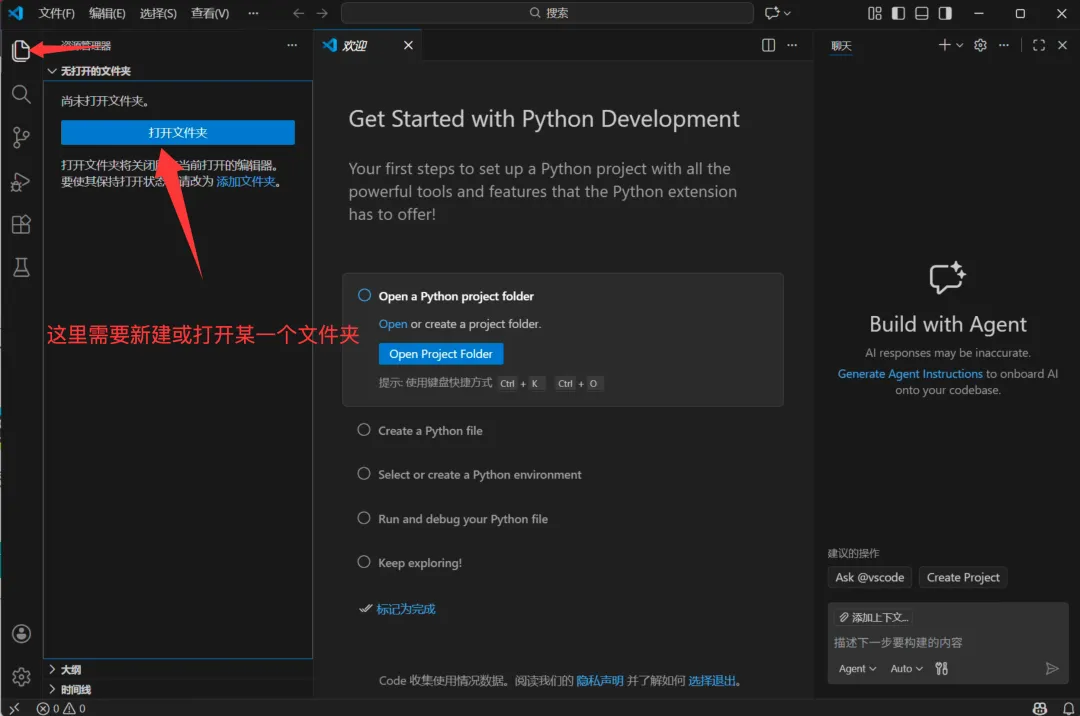Click the chat input field 描述下一步要构建的内容
The width and height of the screenshot is (1080, 716).
(x=948, y=642)
